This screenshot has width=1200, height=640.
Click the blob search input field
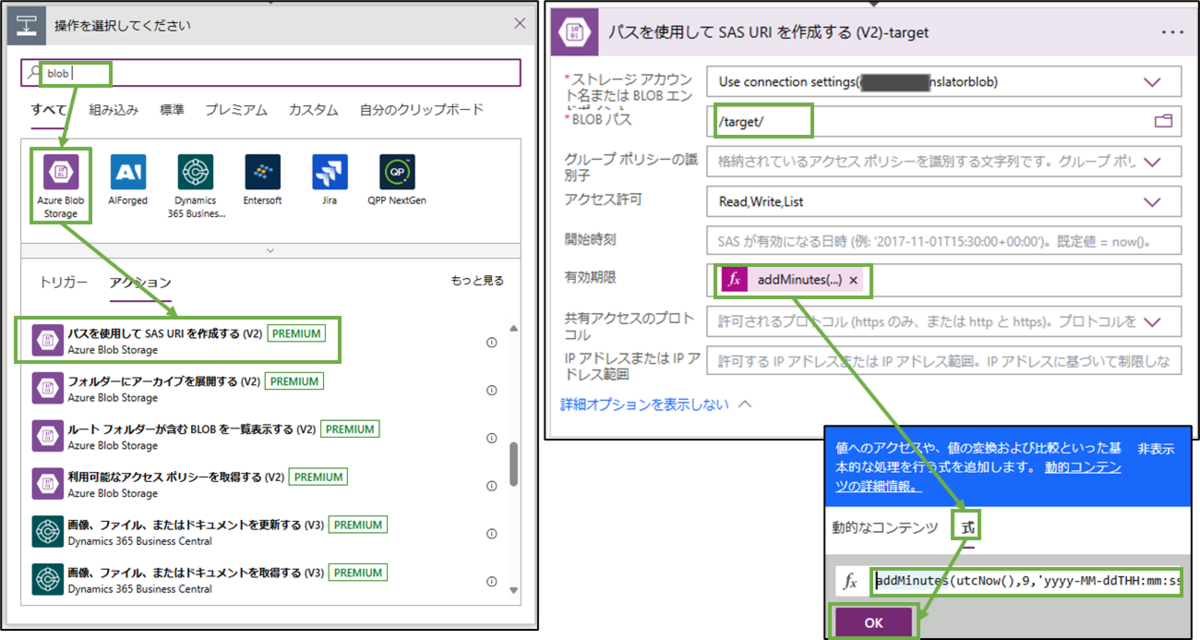(x=271, y=73)
